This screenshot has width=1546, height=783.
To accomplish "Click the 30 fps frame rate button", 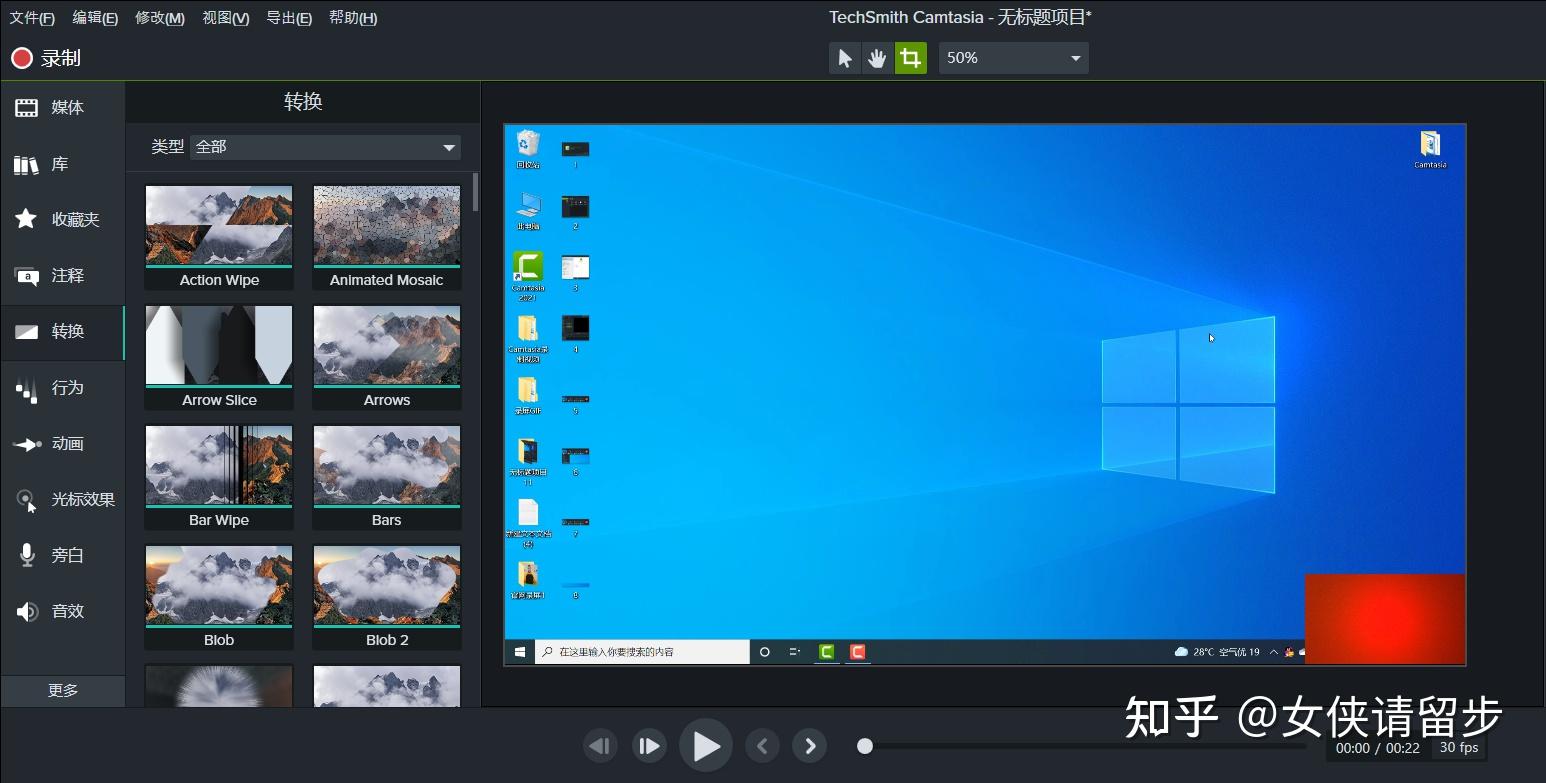I will pos(1459,748).
